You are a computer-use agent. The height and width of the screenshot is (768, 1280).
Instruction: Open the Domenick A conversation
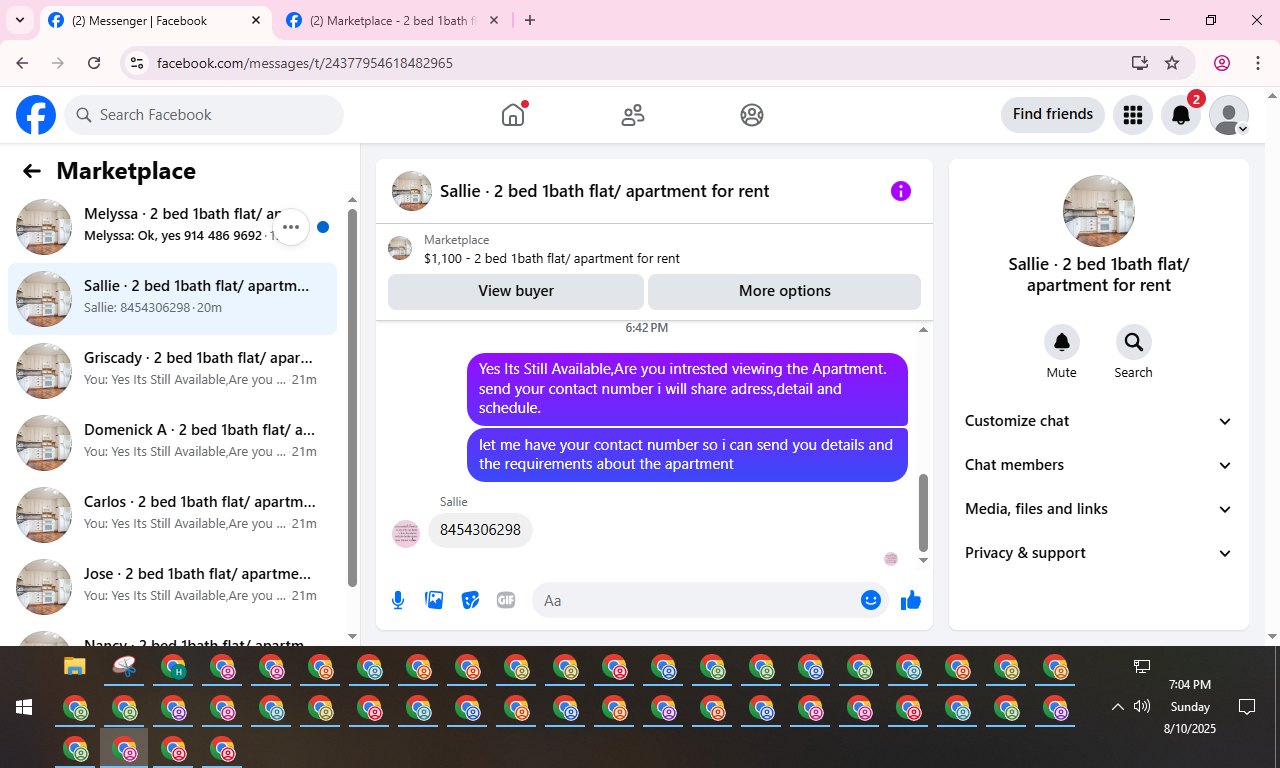172,443
